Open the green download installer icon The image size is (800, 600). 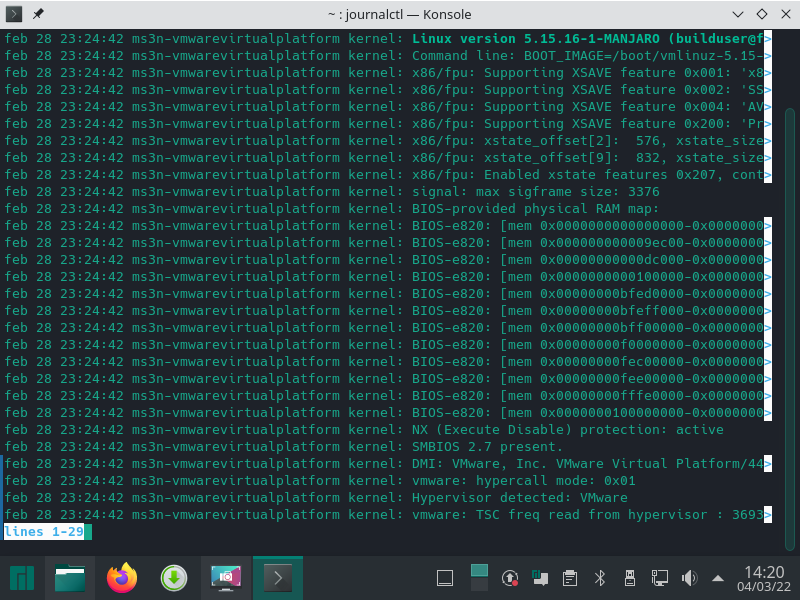coord(174,578)
